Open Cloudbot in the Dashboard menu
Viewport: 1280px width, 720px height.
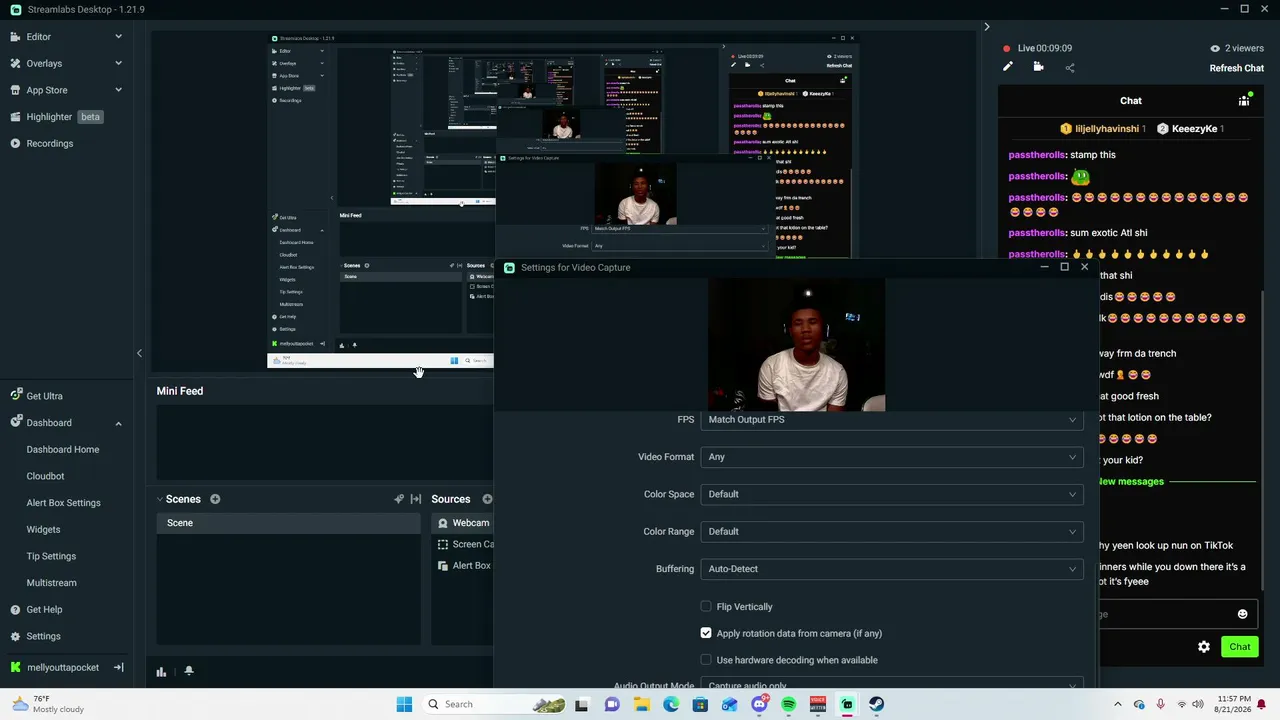coord(45,476)
